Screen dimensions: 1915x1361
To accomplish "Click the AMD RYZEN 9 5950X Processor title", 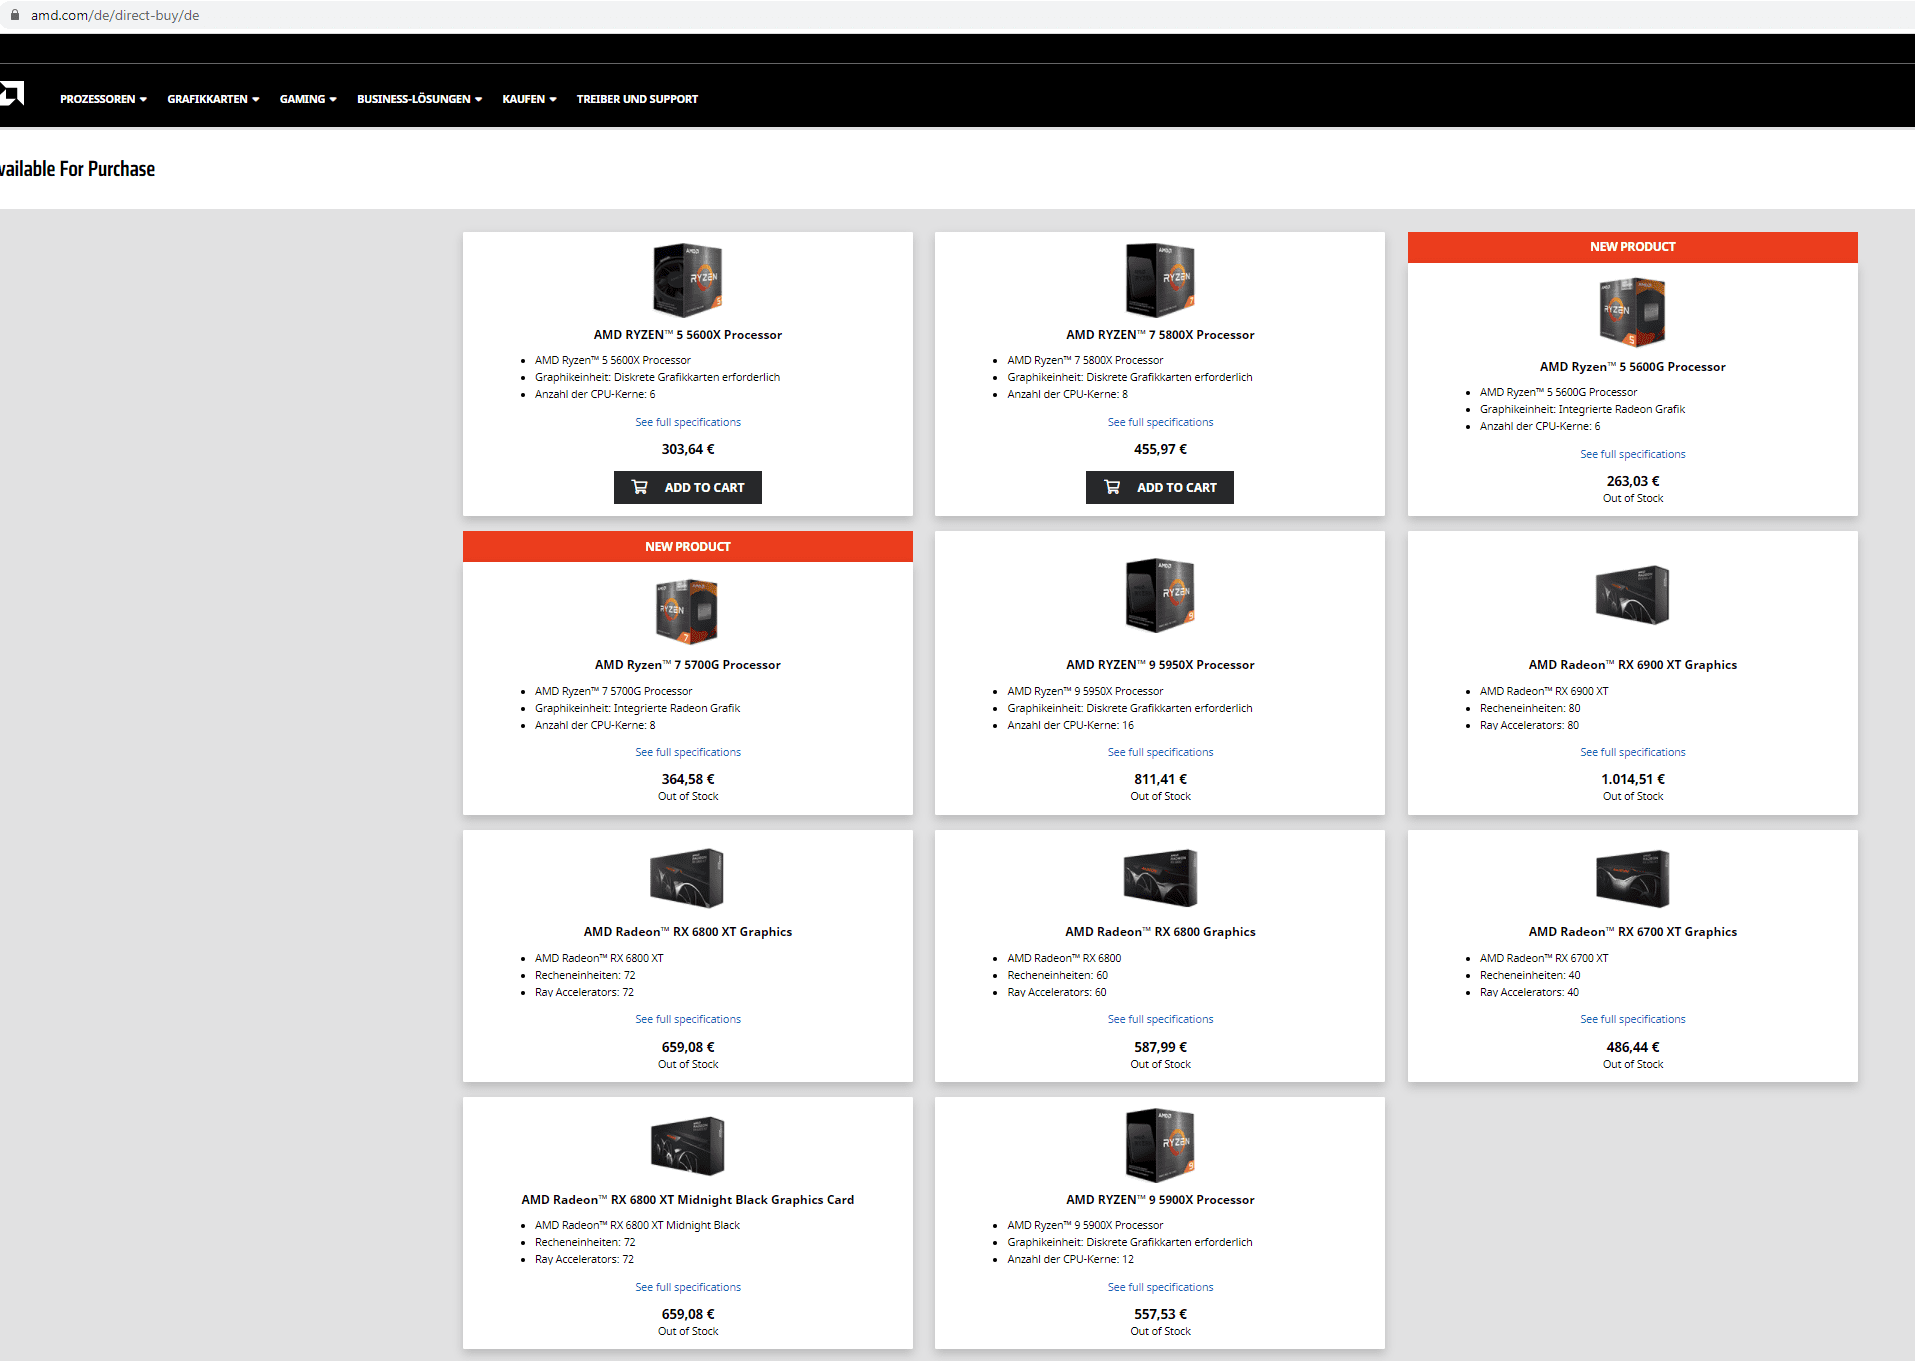I will pos(1160,665).
